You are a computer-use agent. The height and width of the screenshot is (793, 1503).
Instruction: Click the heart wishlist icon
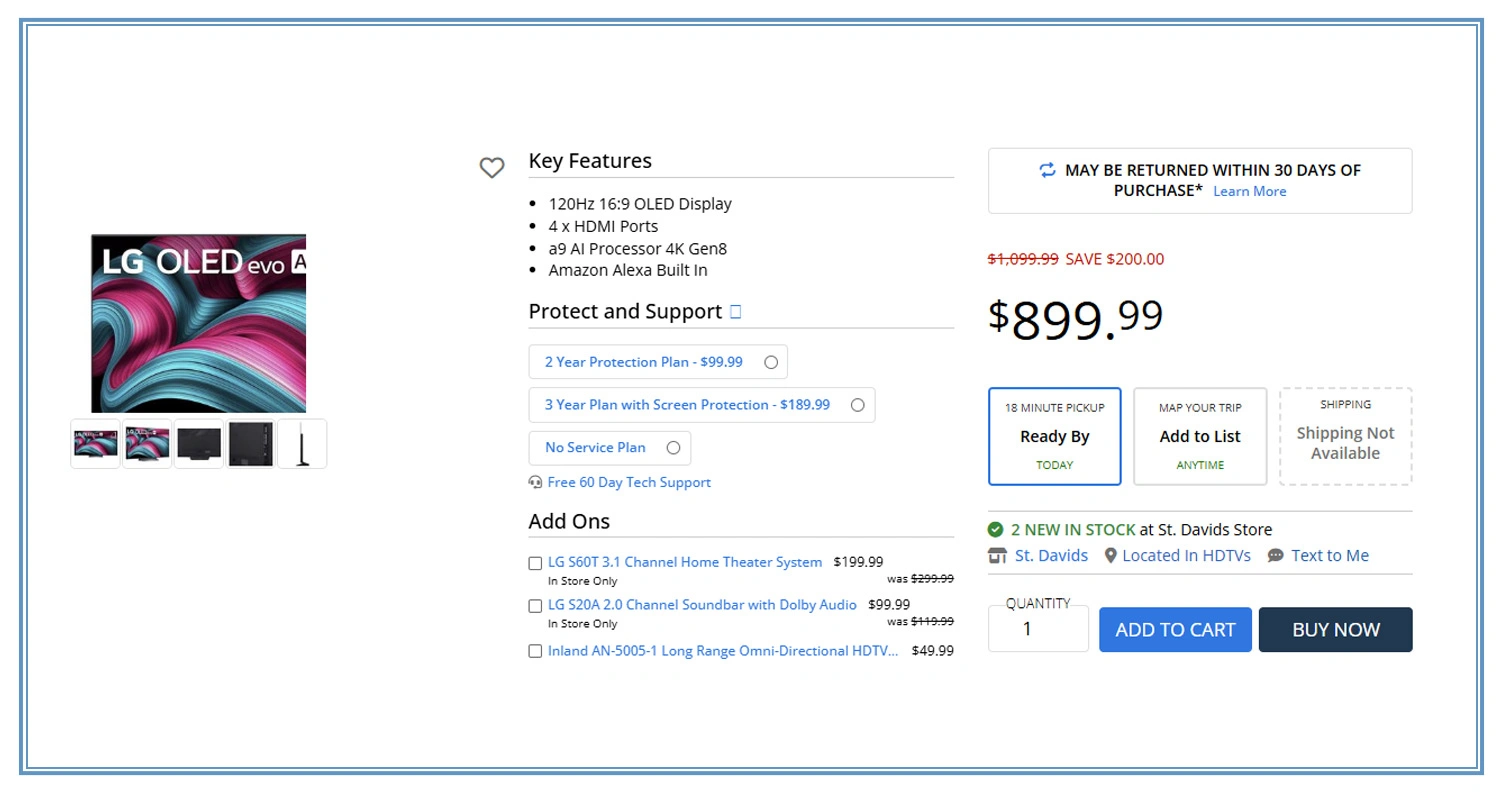point(492,168)
